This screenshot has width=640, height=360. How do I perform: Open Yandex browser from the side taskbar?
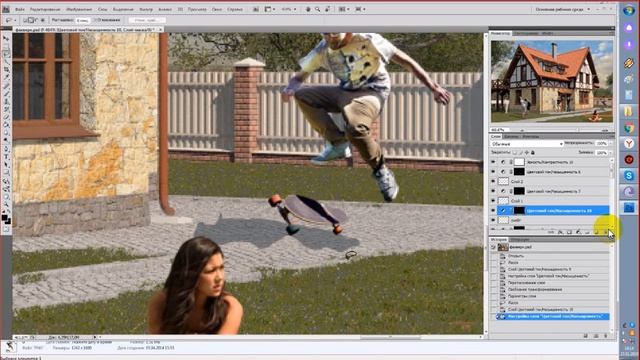point(629,144)
